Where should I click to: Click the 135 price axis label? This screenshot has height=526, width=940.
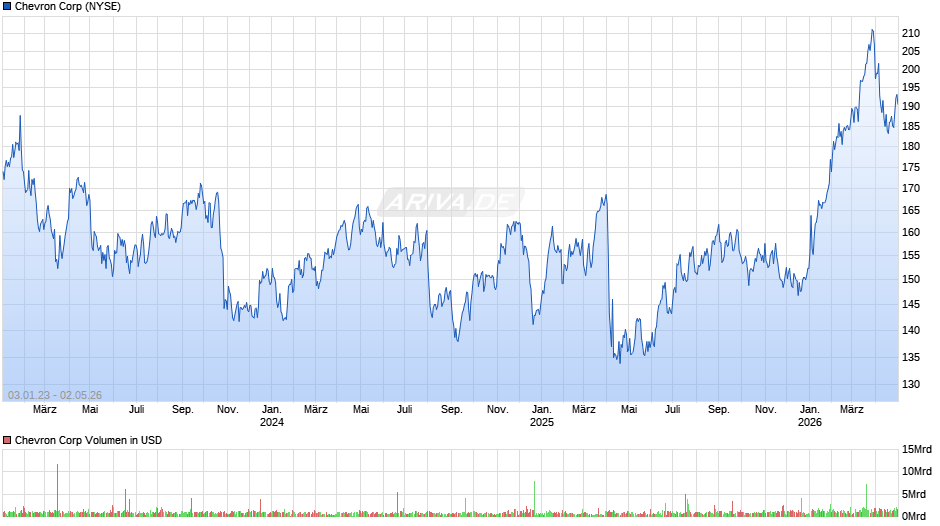click(x=911, y=357)
